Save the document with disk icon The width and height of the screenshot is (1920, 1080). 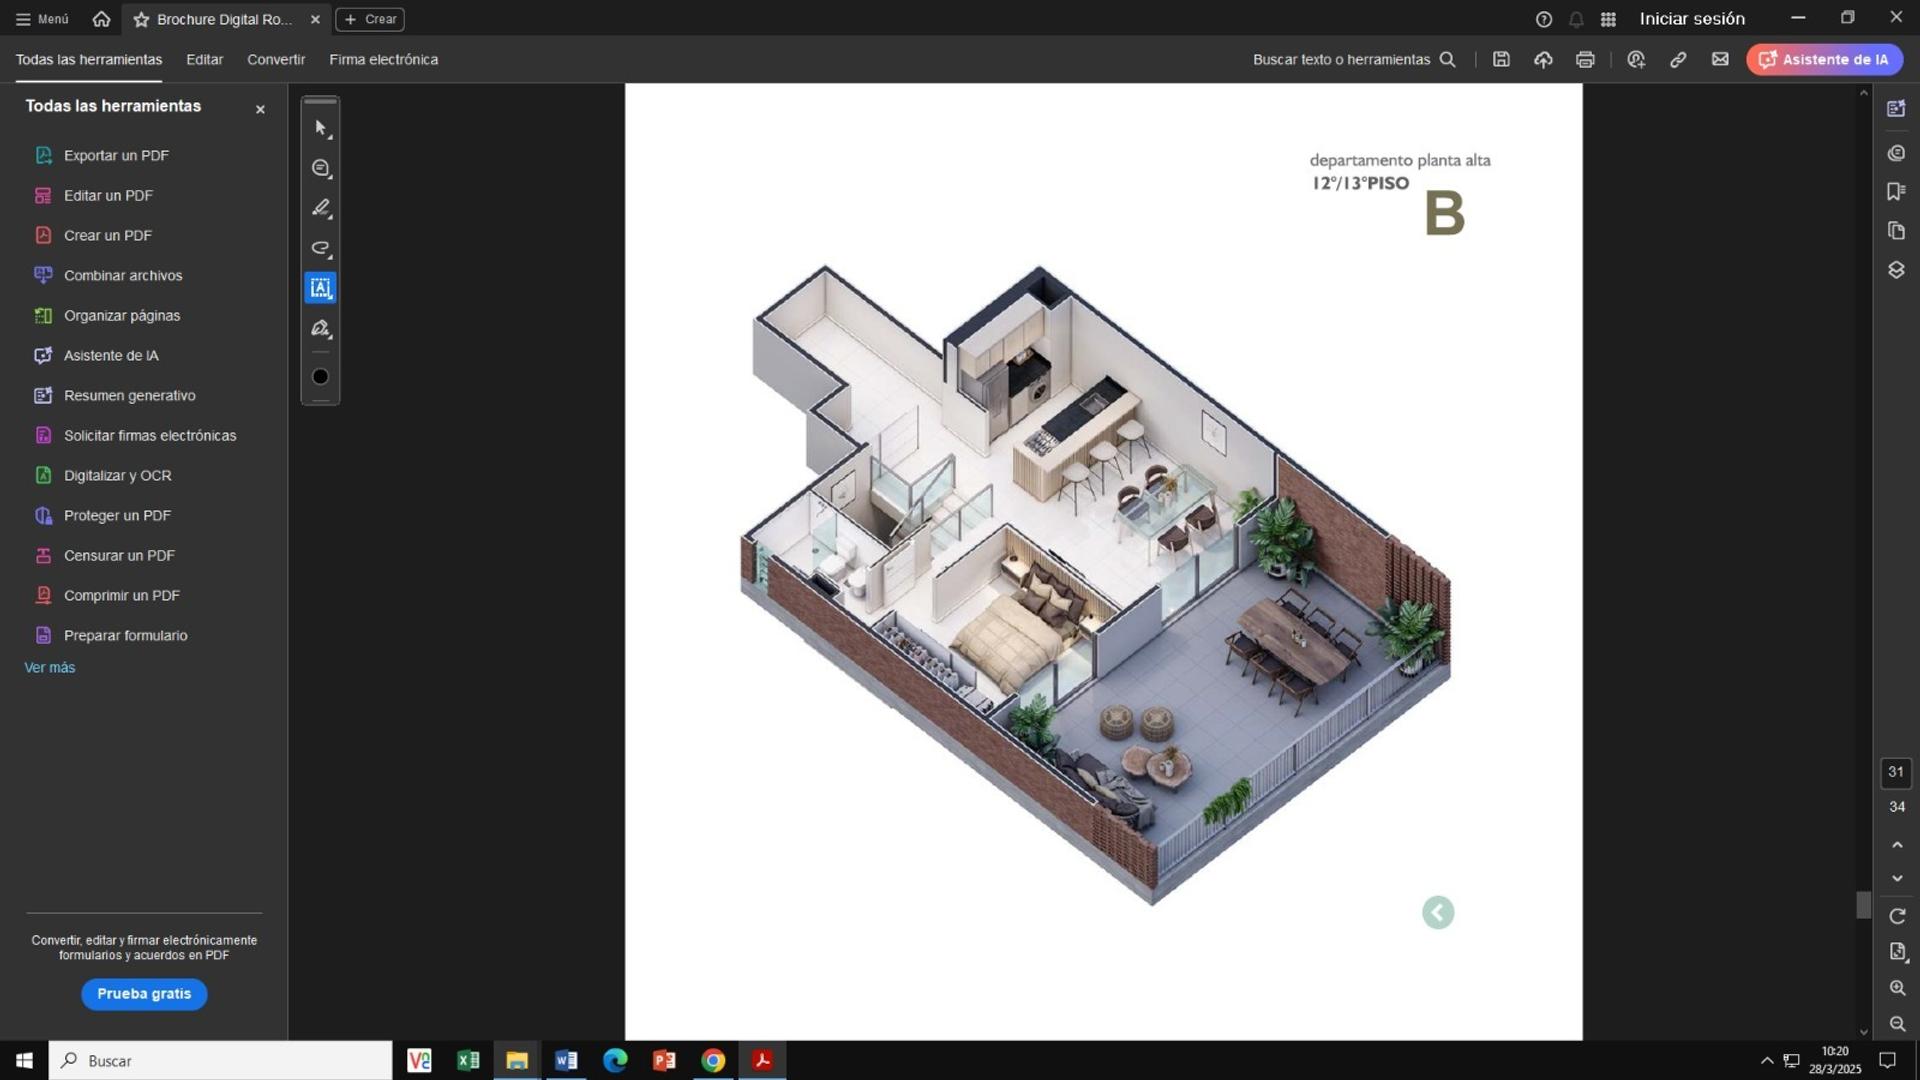(x=1501, y=59)
